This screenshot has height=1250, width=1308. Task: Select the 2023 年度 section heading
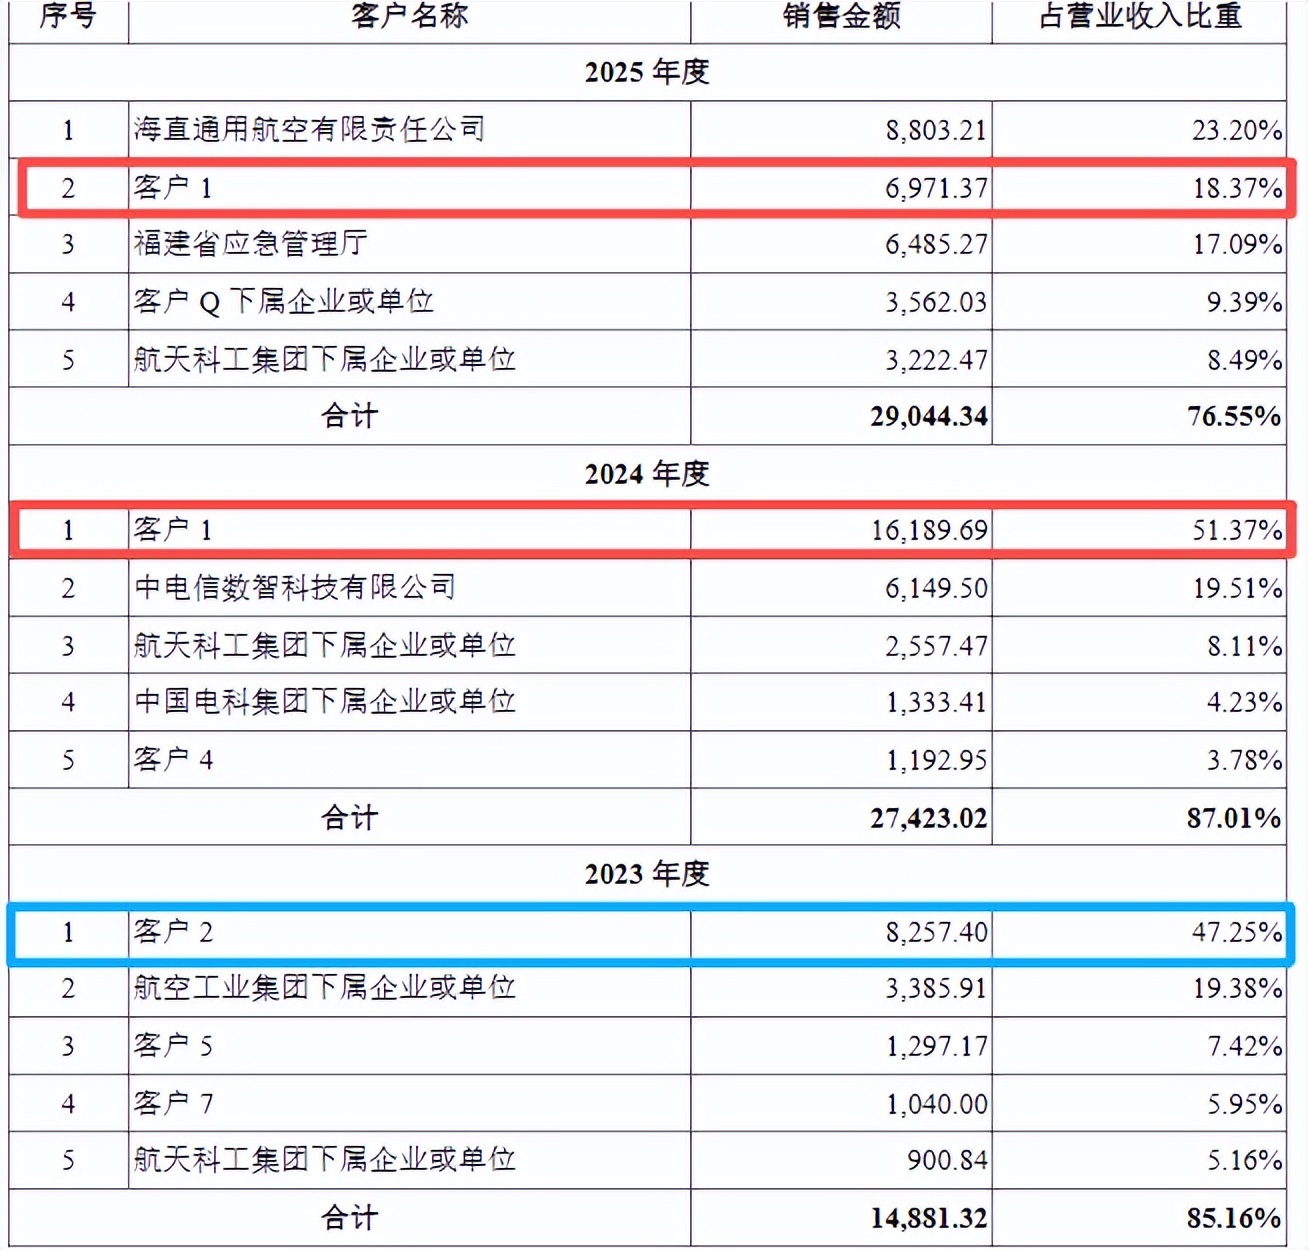tap(647, 874)
